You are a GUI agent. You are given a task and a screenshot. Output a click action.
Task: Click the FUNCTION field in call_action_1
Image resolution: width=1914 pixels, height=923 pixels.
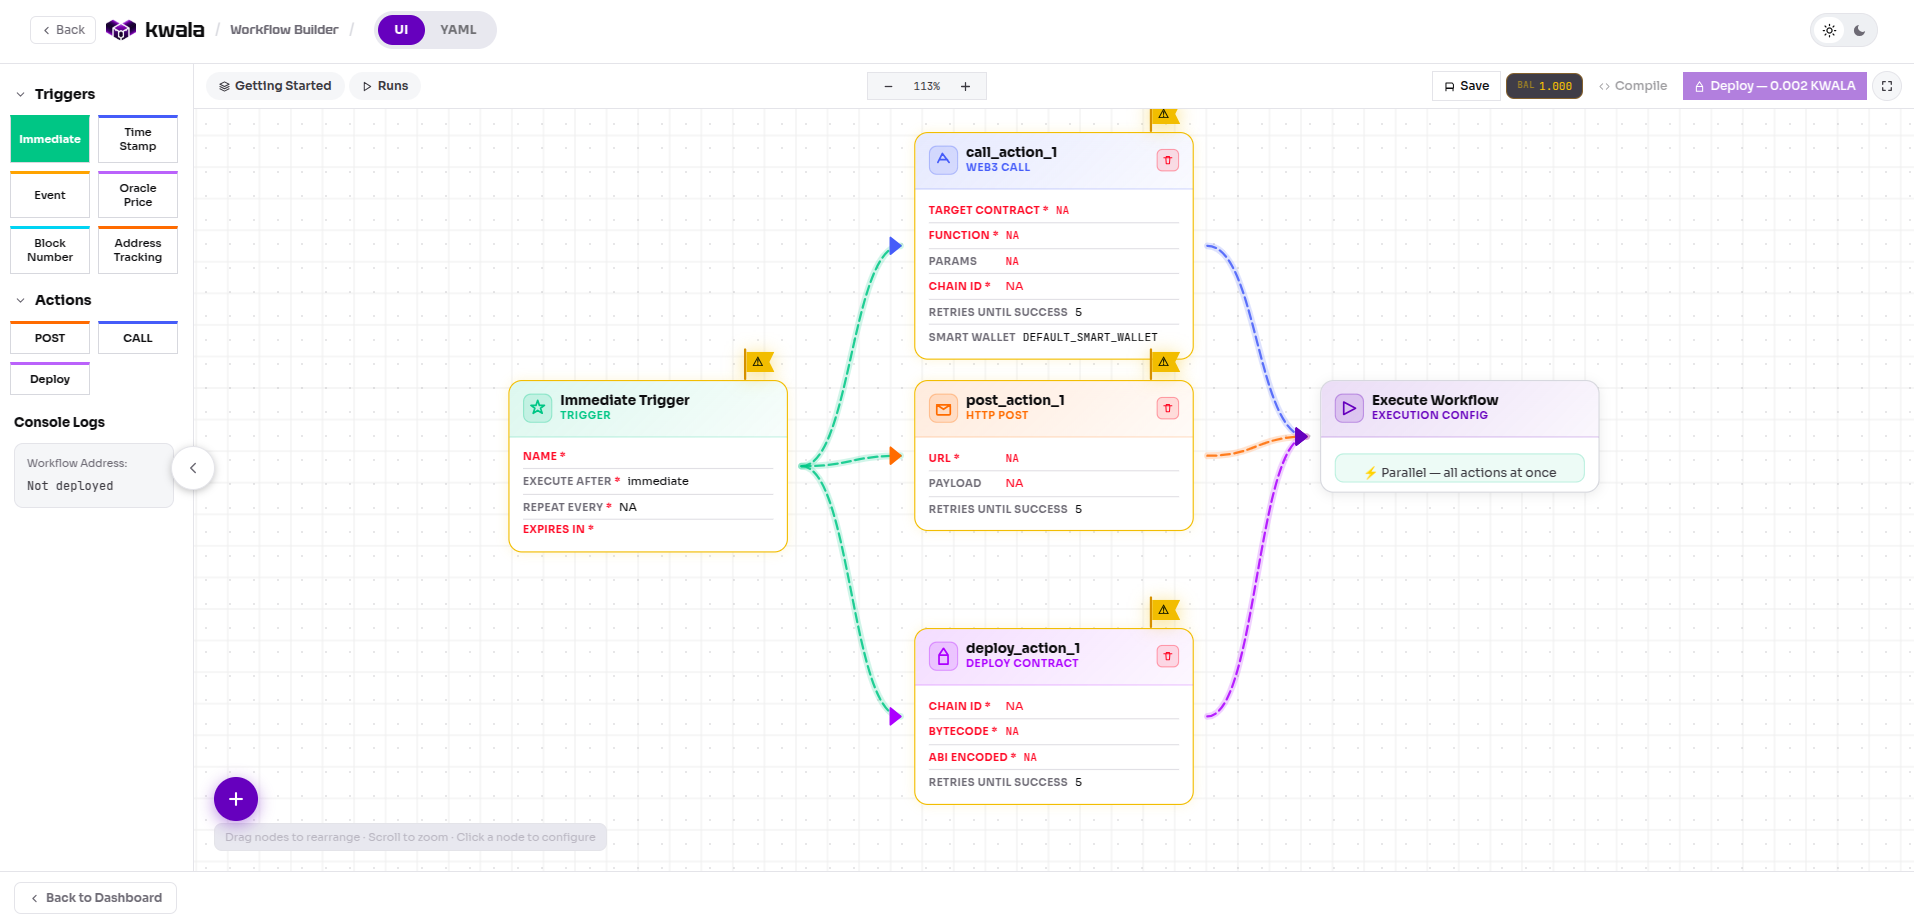1053,235
